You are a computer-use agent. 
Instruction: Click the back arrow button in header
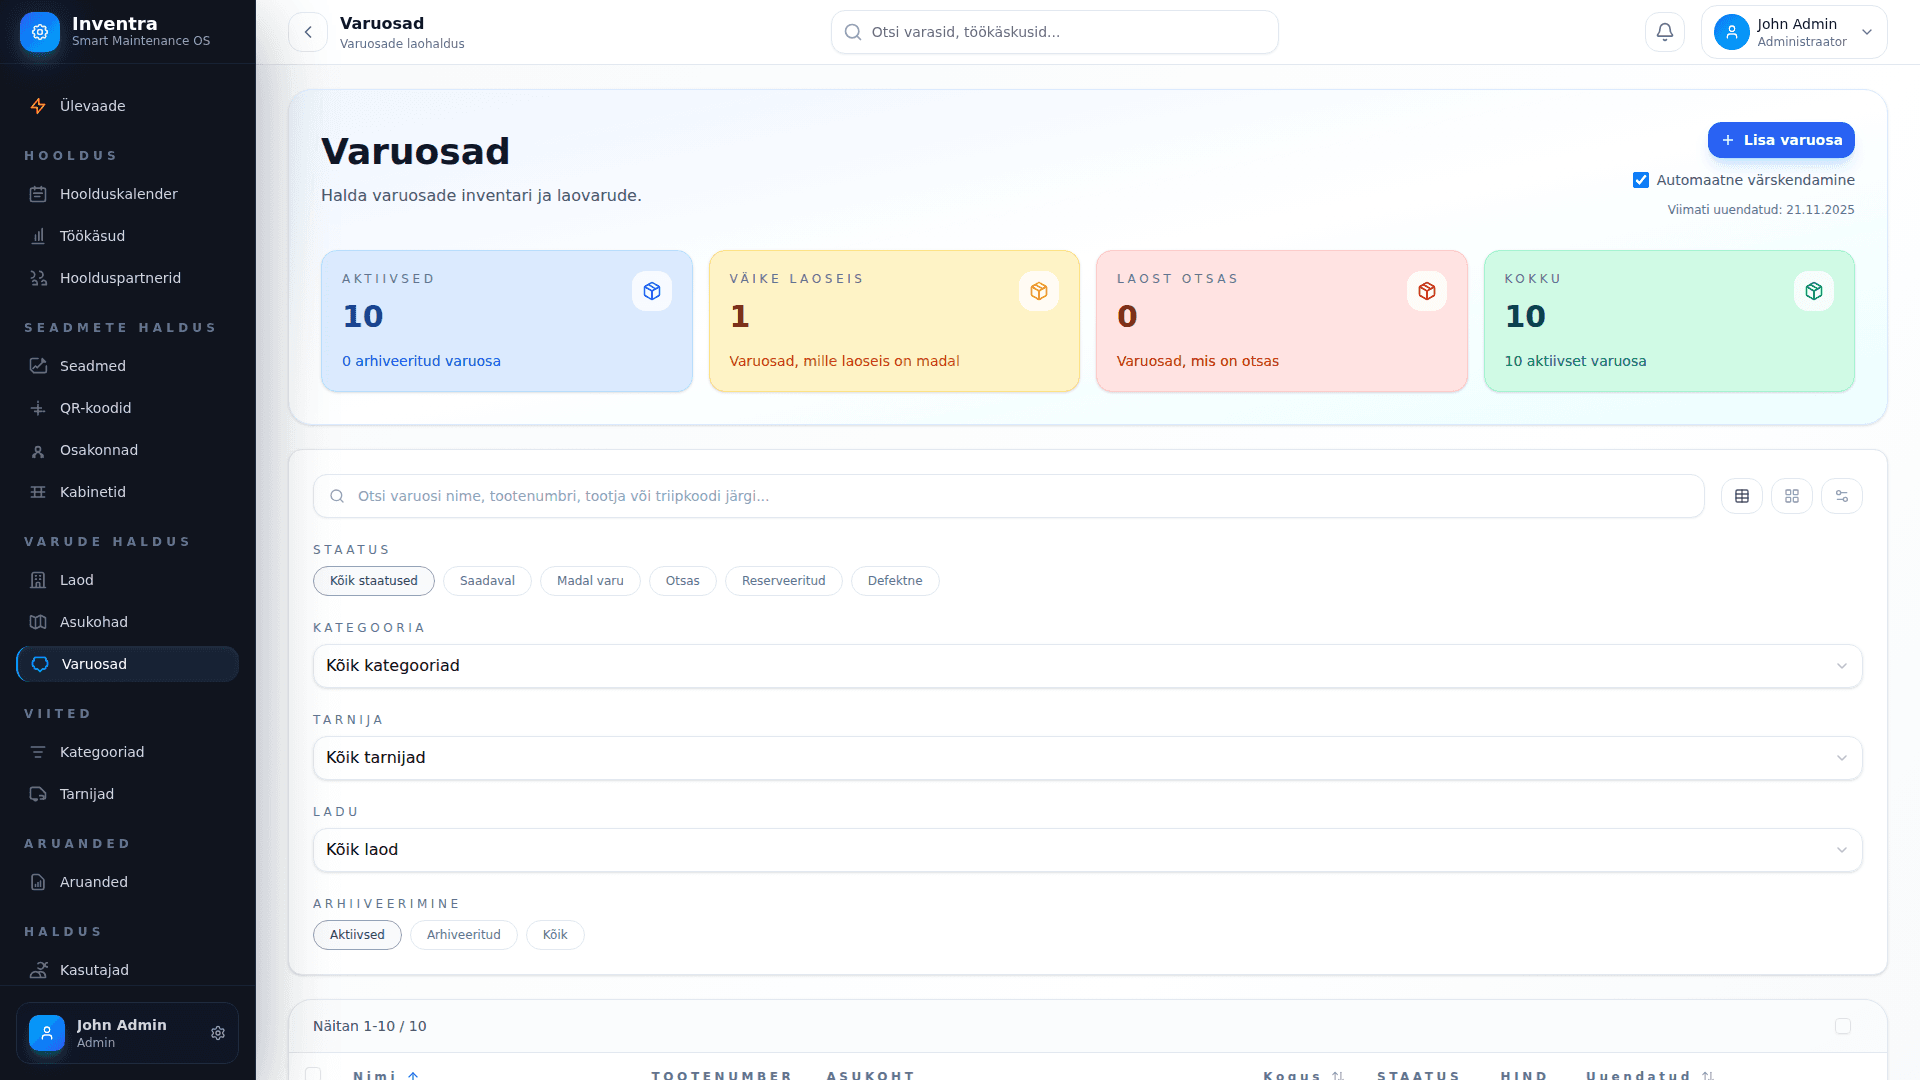(308, 32)
